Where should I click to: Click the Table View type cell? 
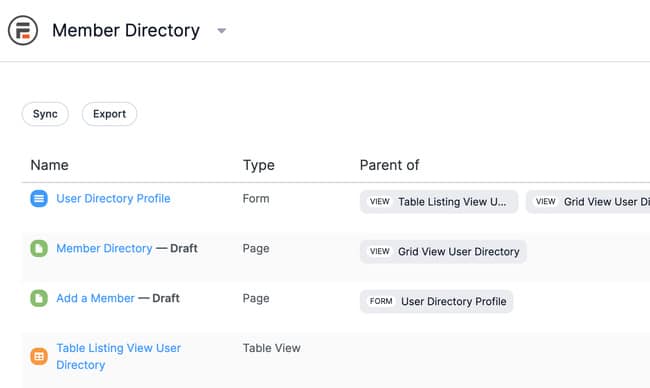tap(272, 348)
